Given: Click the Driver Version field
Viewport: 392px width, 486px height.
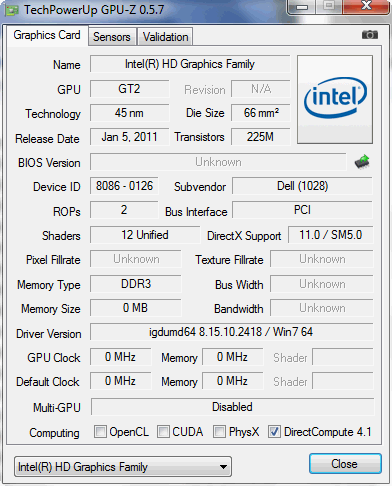Looking at the screenshot, I should 232,332.
